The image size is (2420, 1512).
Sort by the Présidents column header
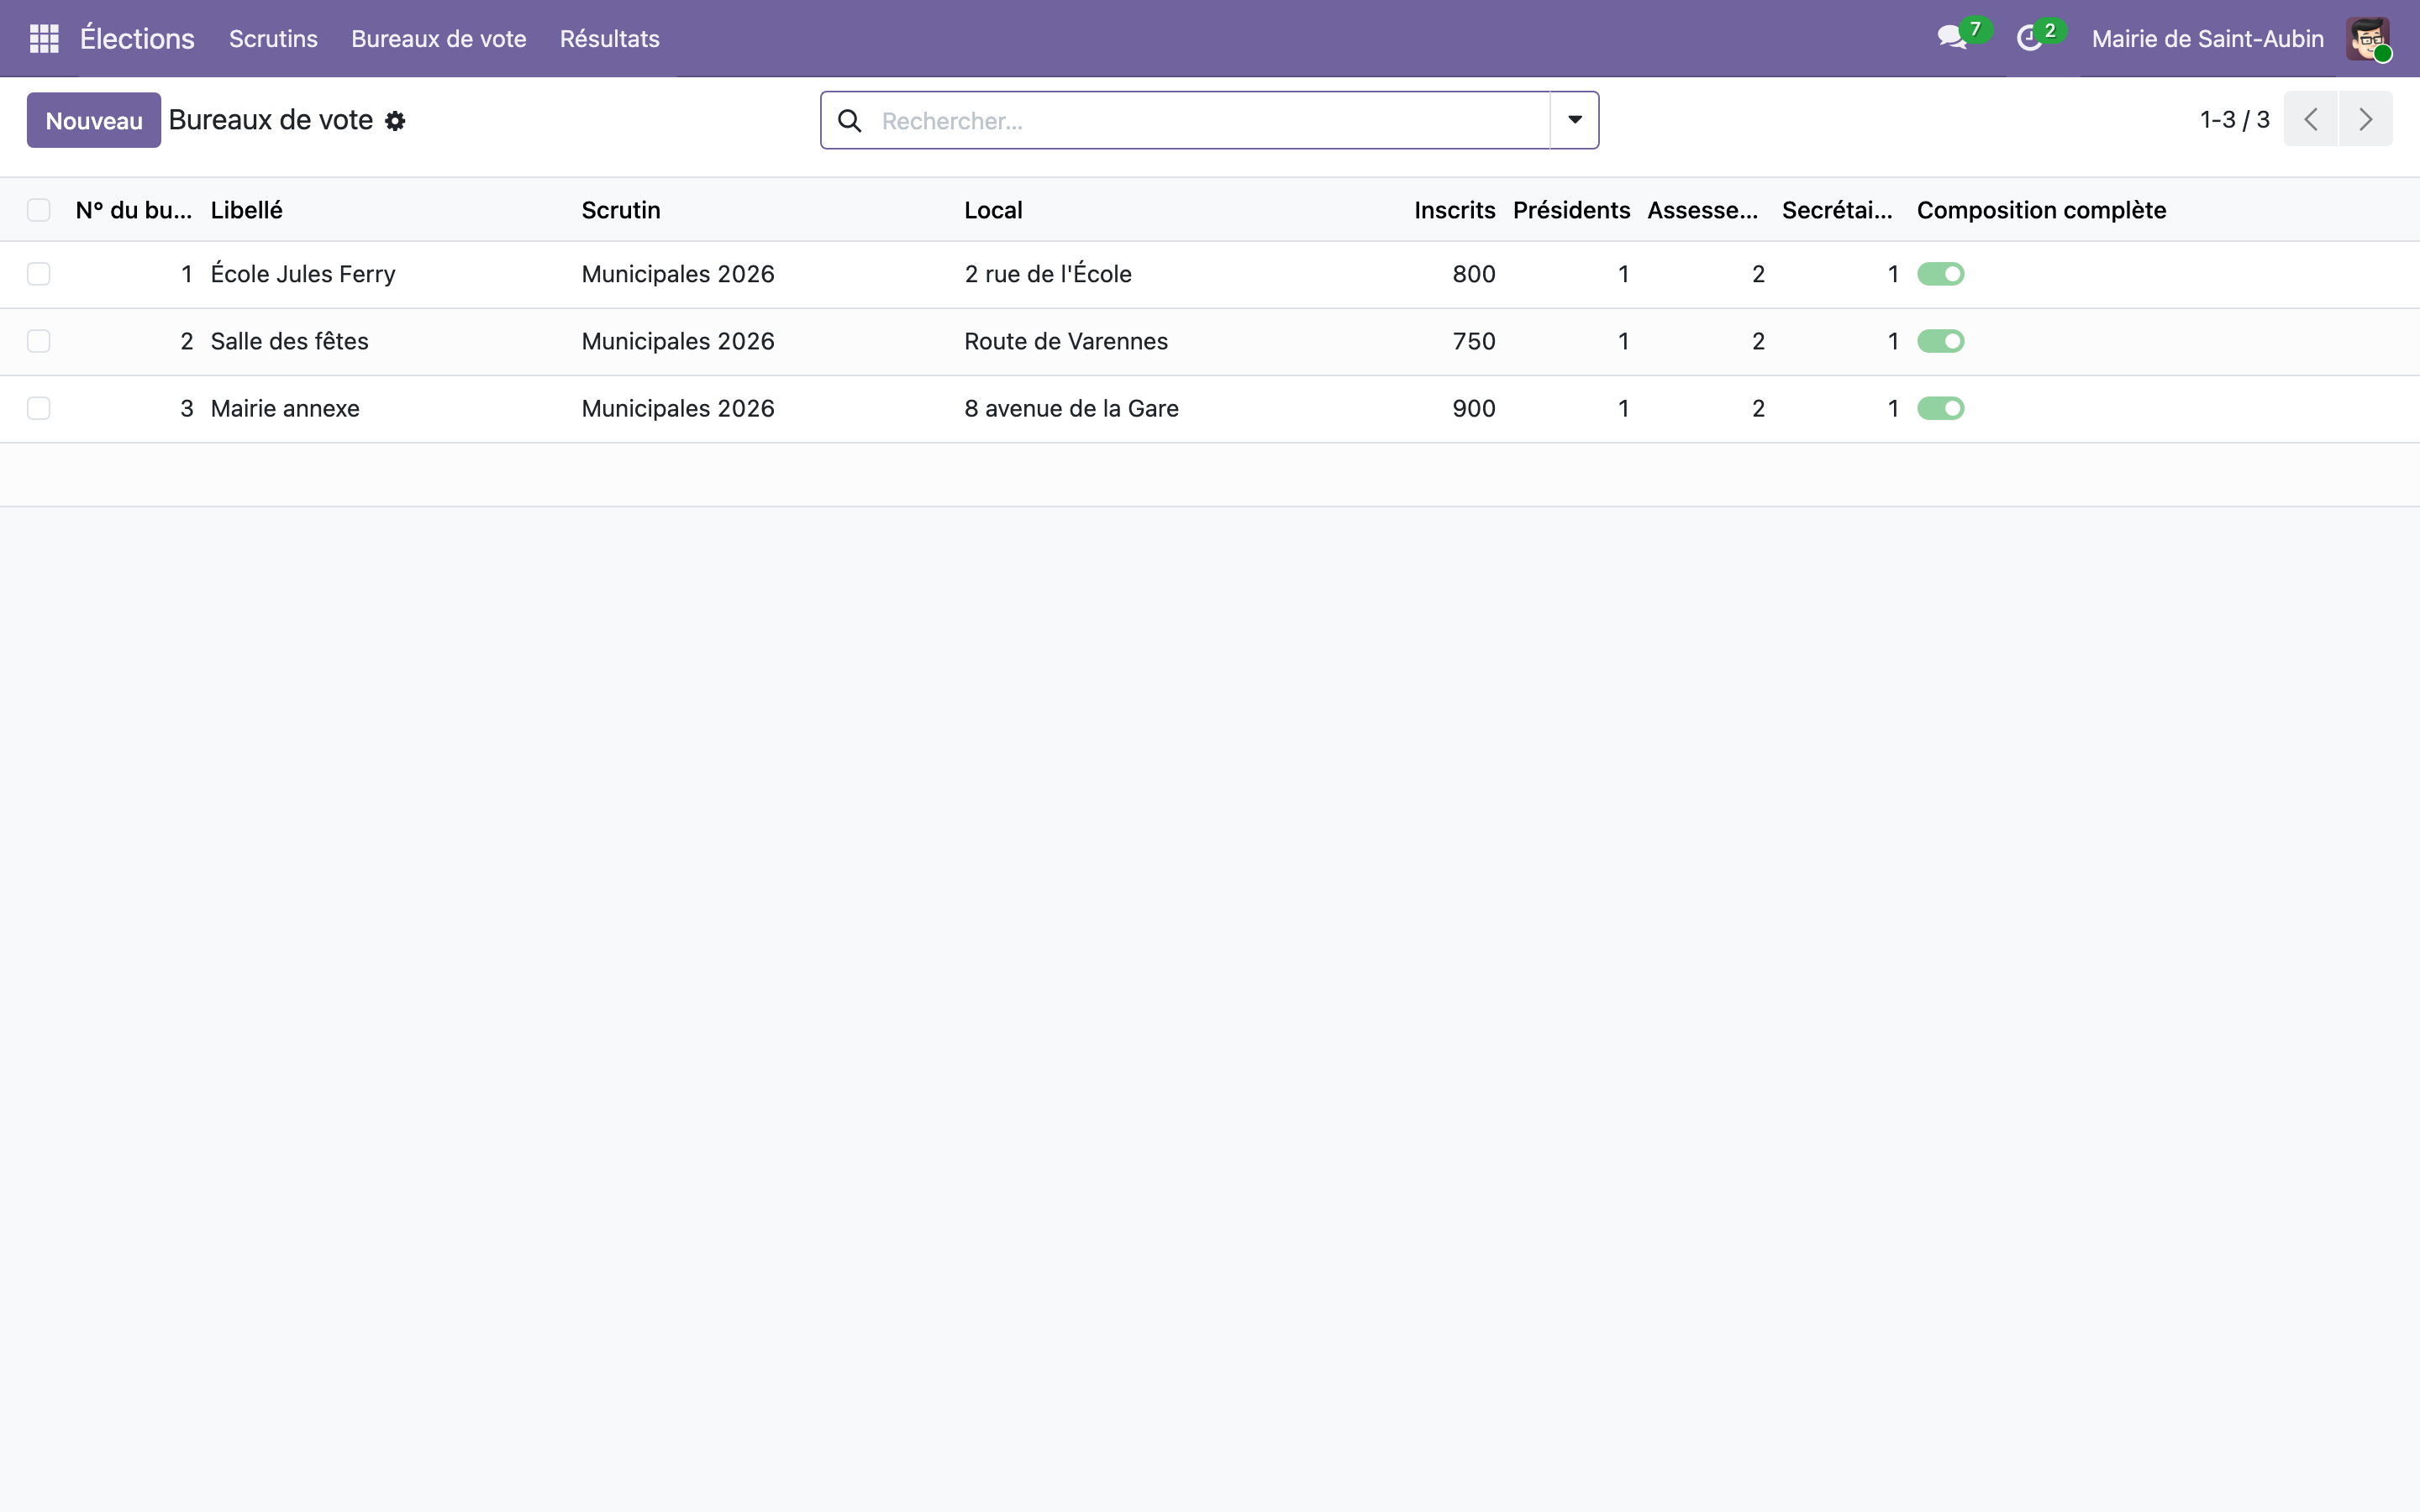pos(1571,210)
